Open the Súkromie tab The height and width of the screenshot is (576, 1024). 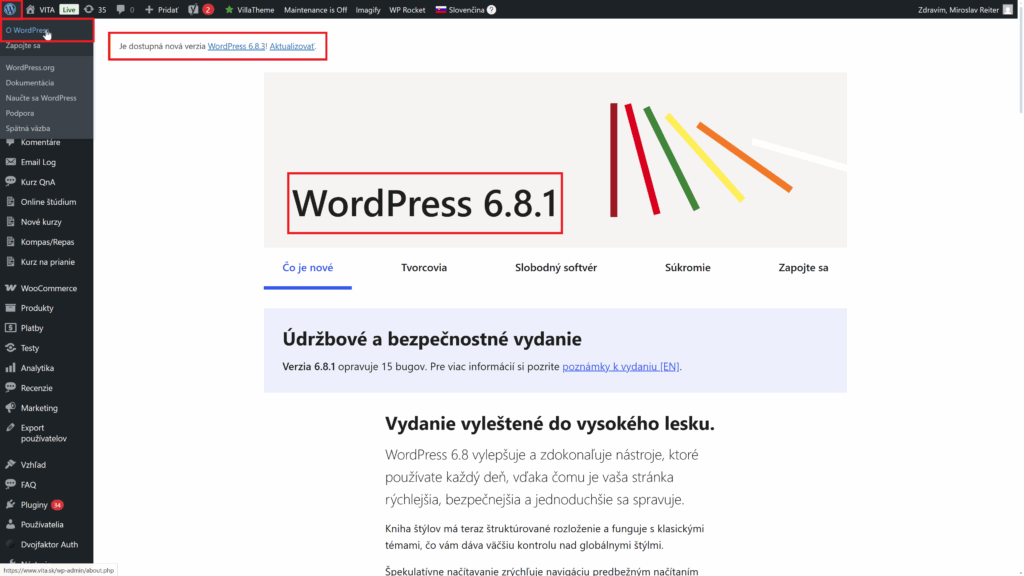coord(687,267)
